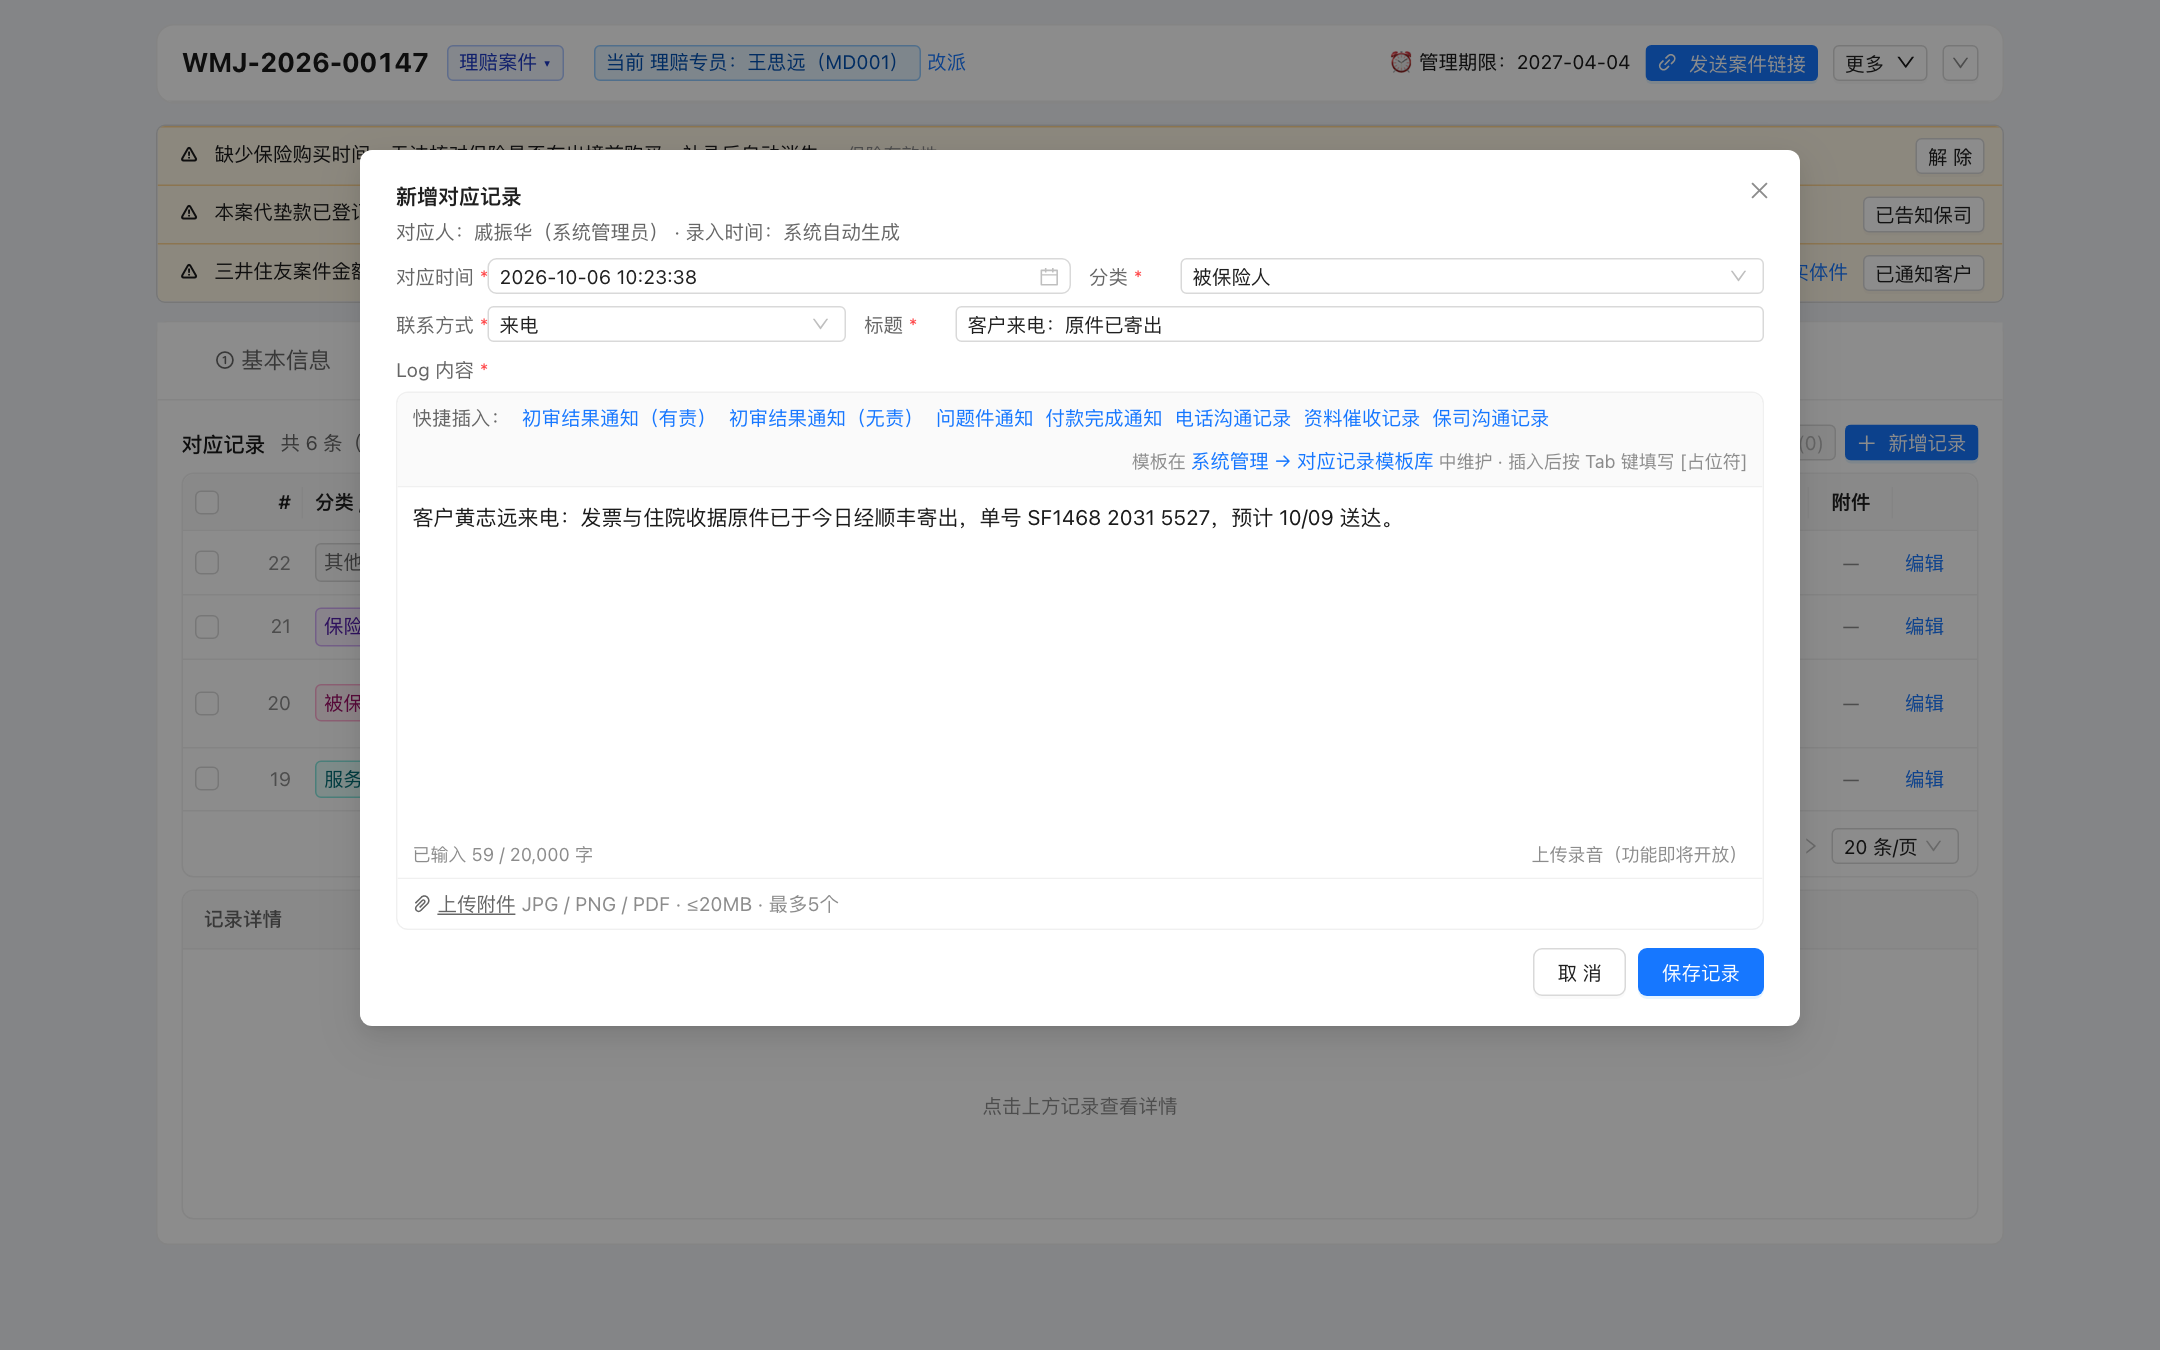Click 保存记录 button
The height and width of the screenshot is (1350, 2160).
pyautogui.click(x=1700, y=972)
